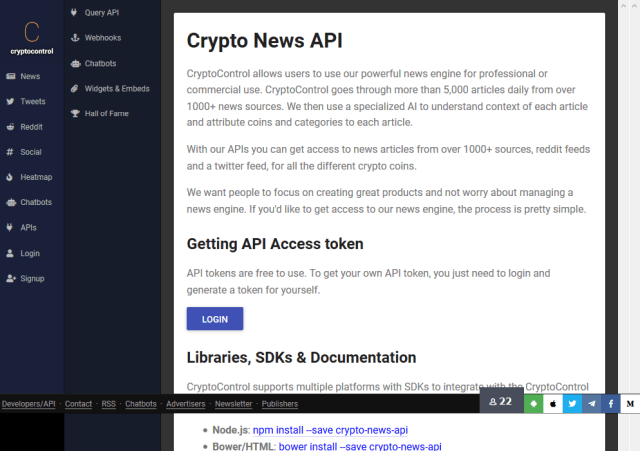Click the Publishers footer link

[x=280, y=404]
